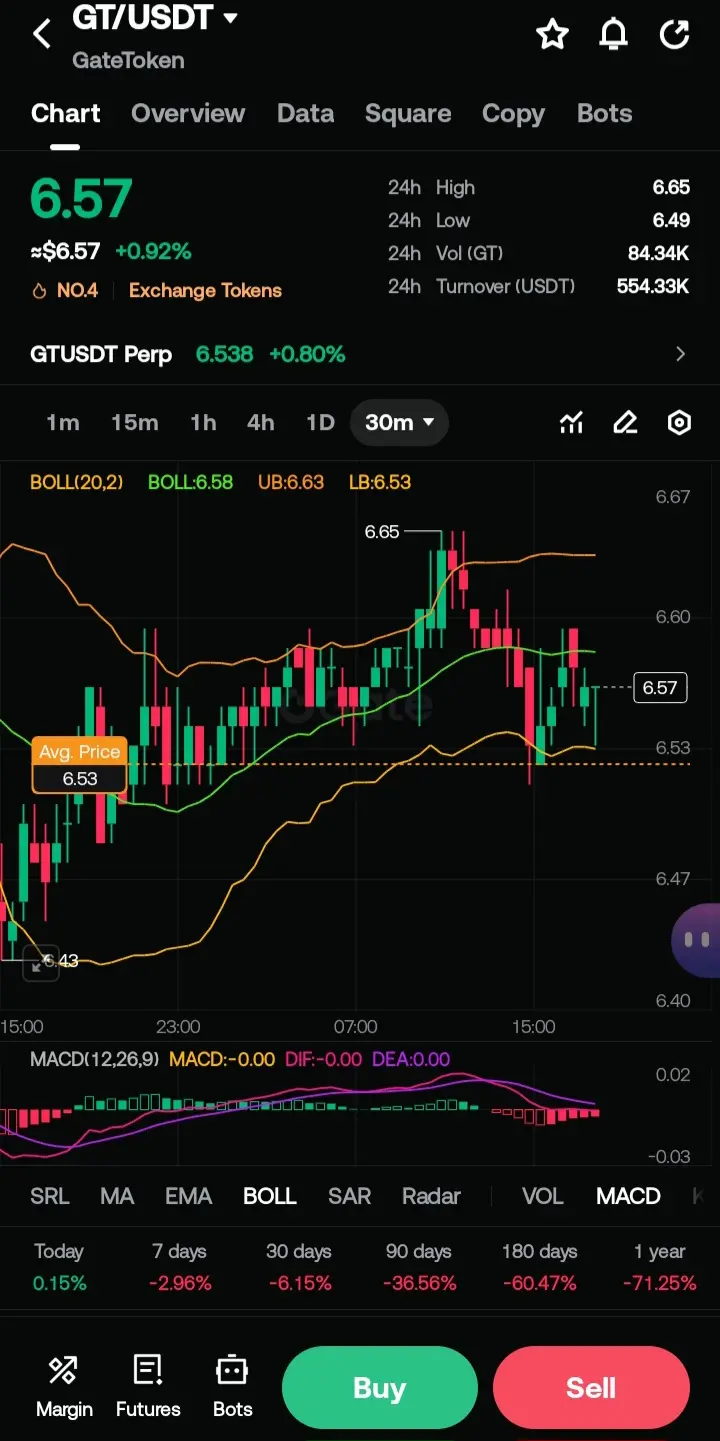Tap the UB:6.63 upper band label

291,482
